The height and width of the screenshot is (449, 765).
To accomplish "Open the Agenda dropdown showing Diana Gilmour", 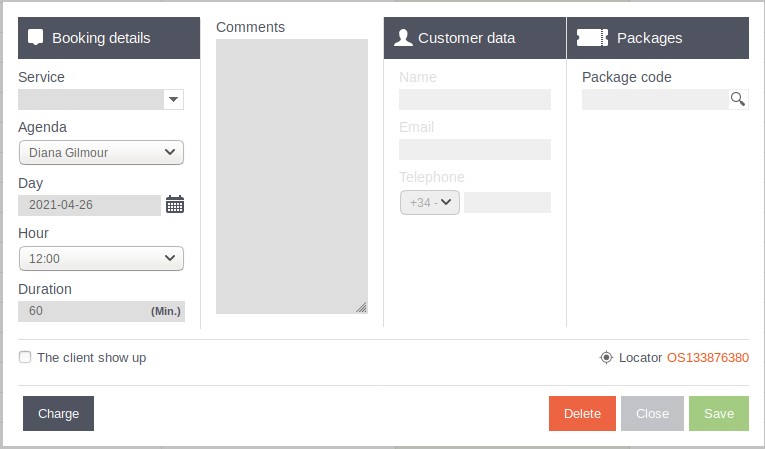I will tap(101, 153).
